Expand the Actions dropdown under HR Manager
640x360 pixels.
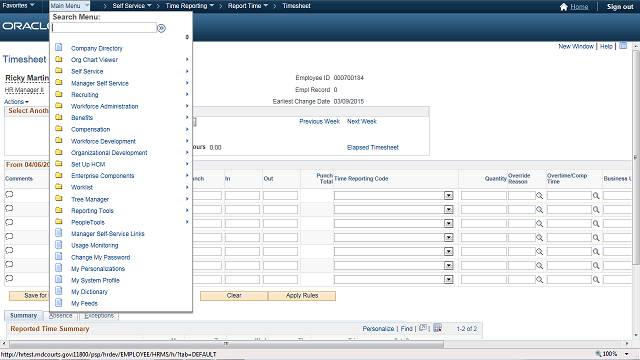[x=16, y=102]
